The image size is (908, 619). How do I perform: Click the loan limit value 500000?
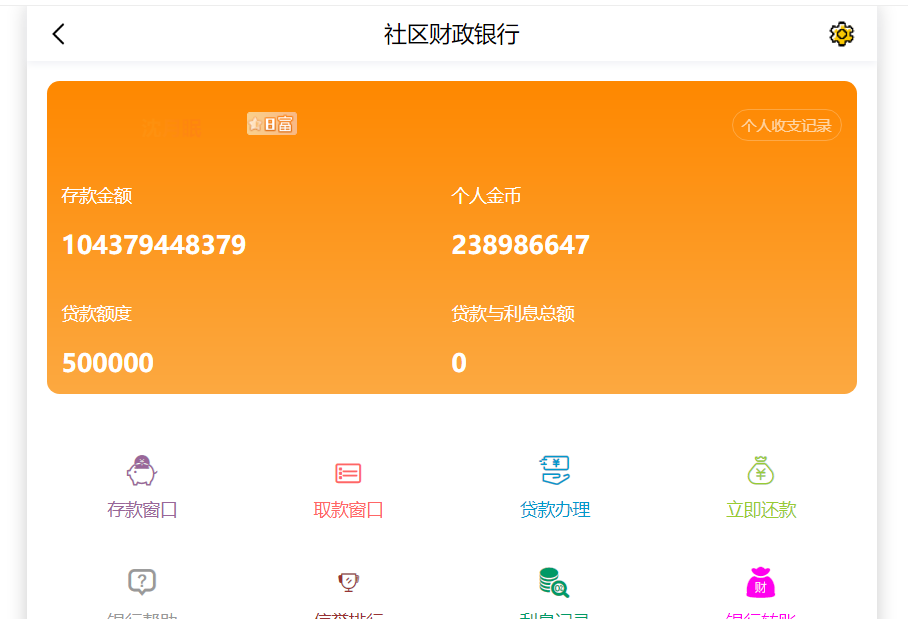point(108,363)
